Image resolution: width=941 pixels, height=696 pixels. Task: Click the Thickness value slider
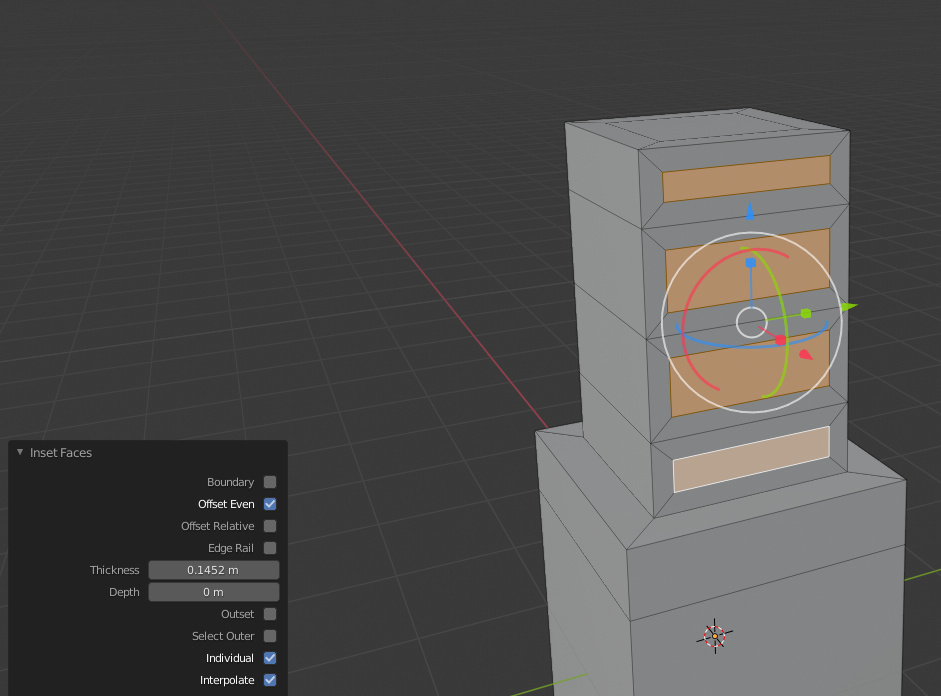click(213, 570)
